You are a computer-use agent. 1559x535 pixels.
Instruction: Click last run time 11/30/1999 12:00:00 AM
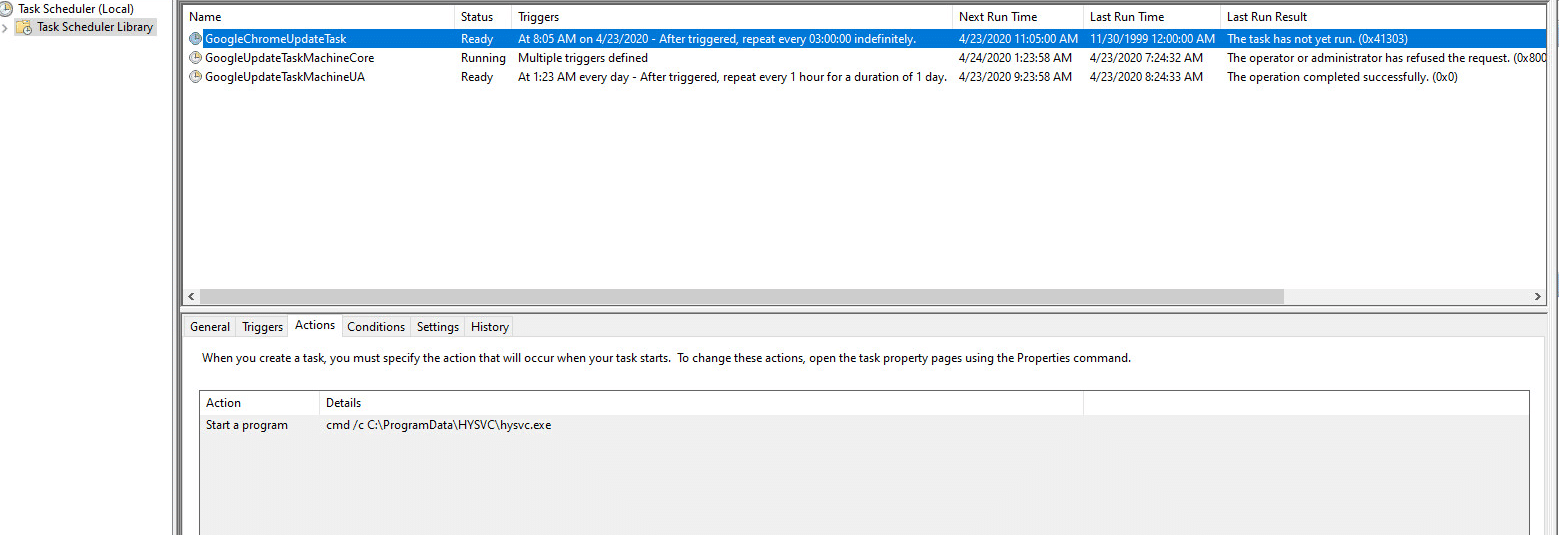(1152, 39)
